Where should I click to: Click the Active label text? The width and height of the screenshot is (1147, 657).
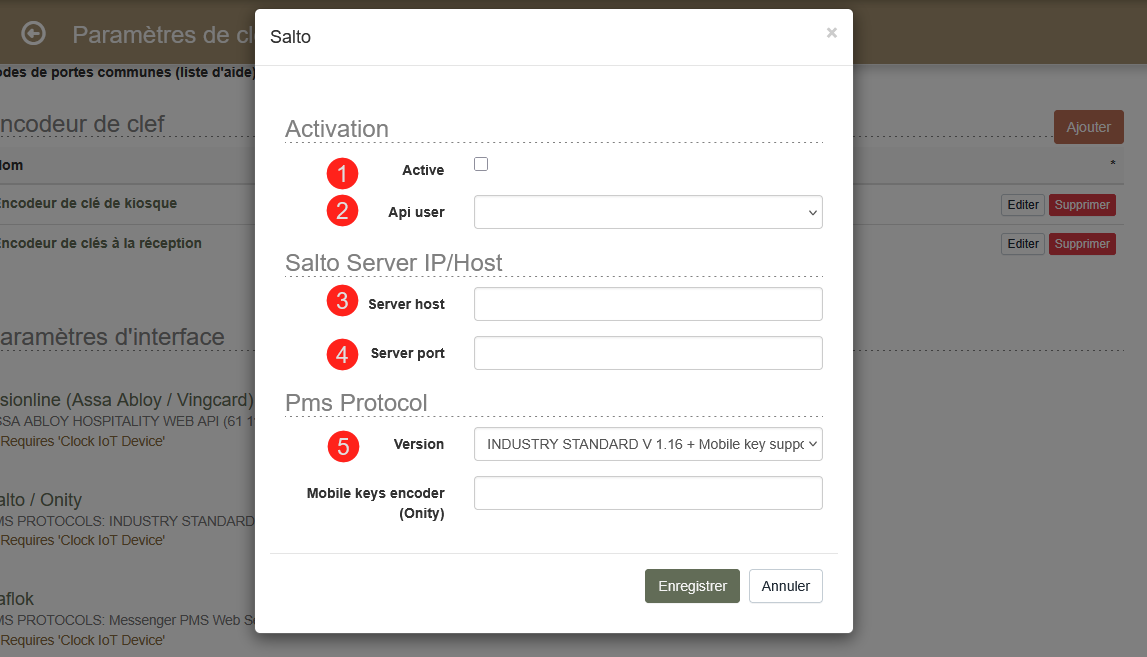423,170
